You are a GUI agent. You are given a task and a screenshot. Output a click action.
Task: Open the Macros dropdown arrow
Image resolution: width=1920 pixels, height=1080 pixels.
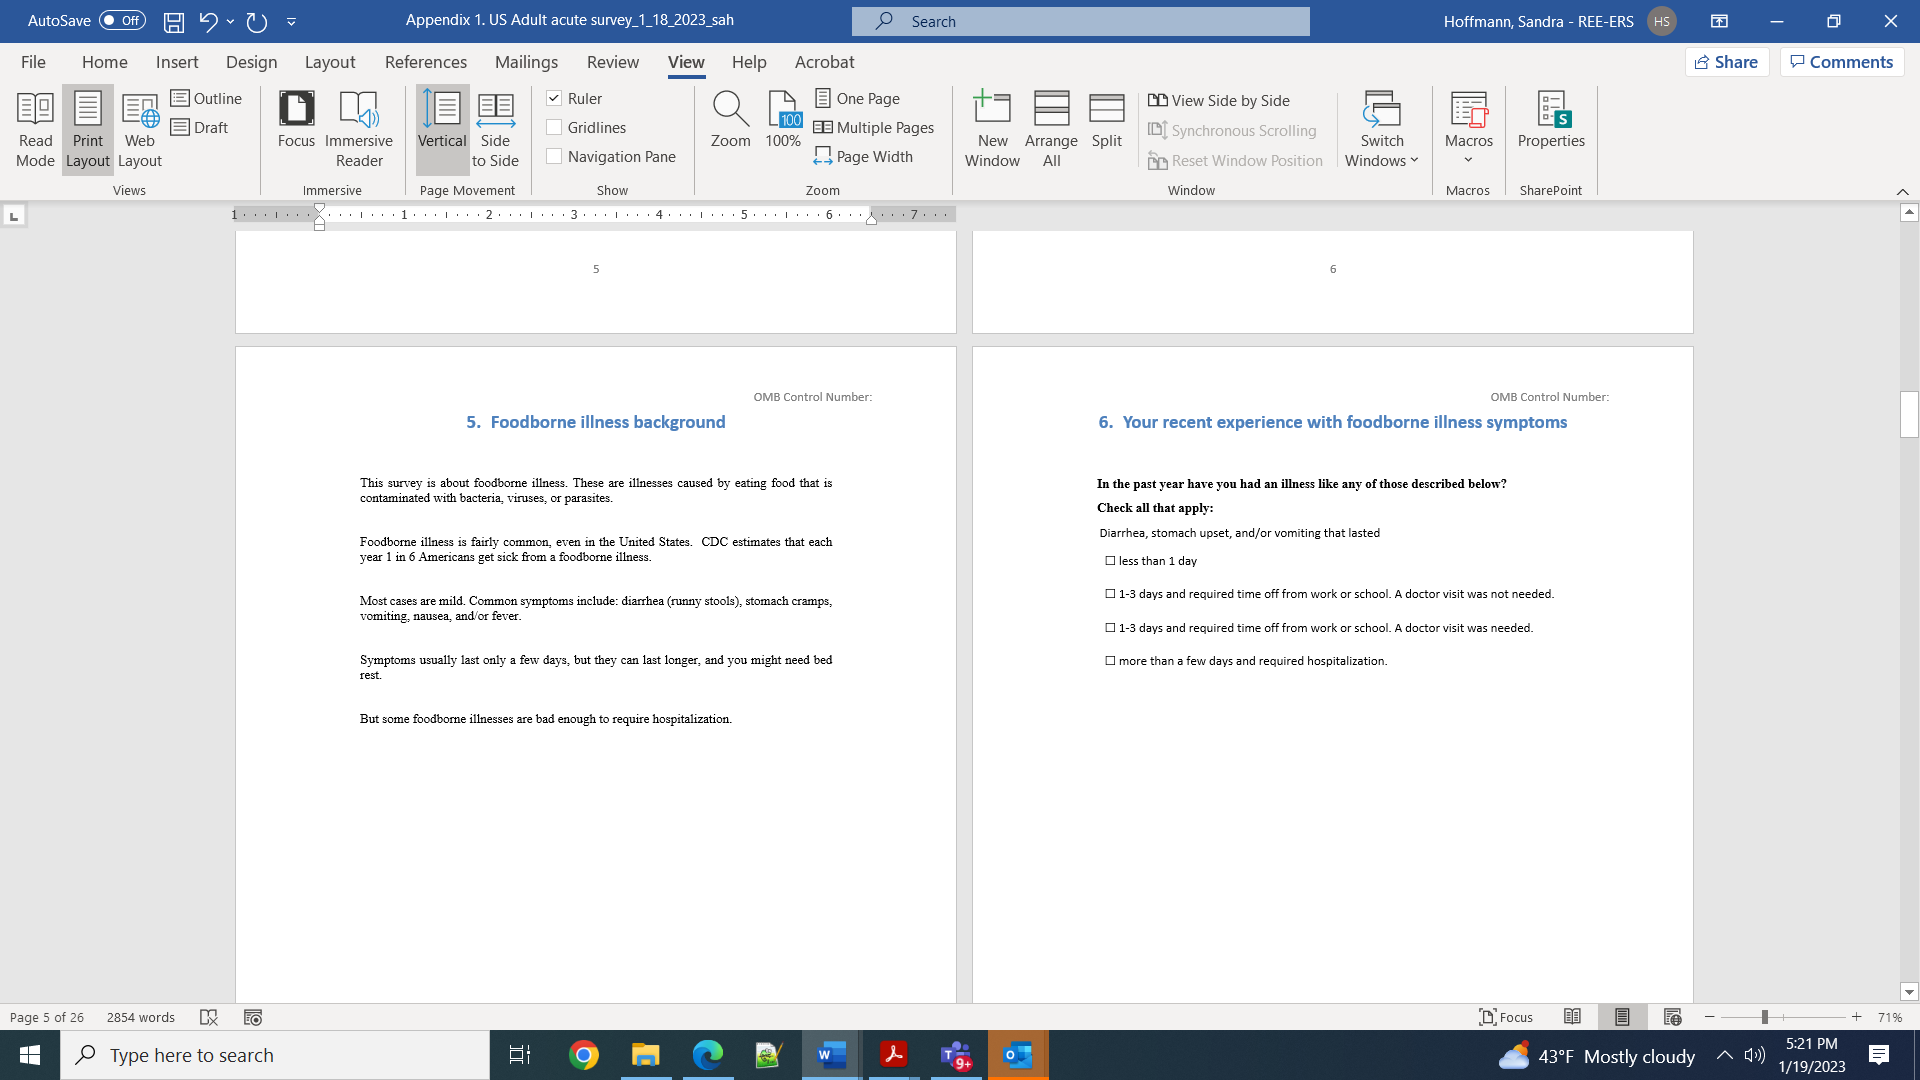pyautogui.click(x=1468, y=160)
